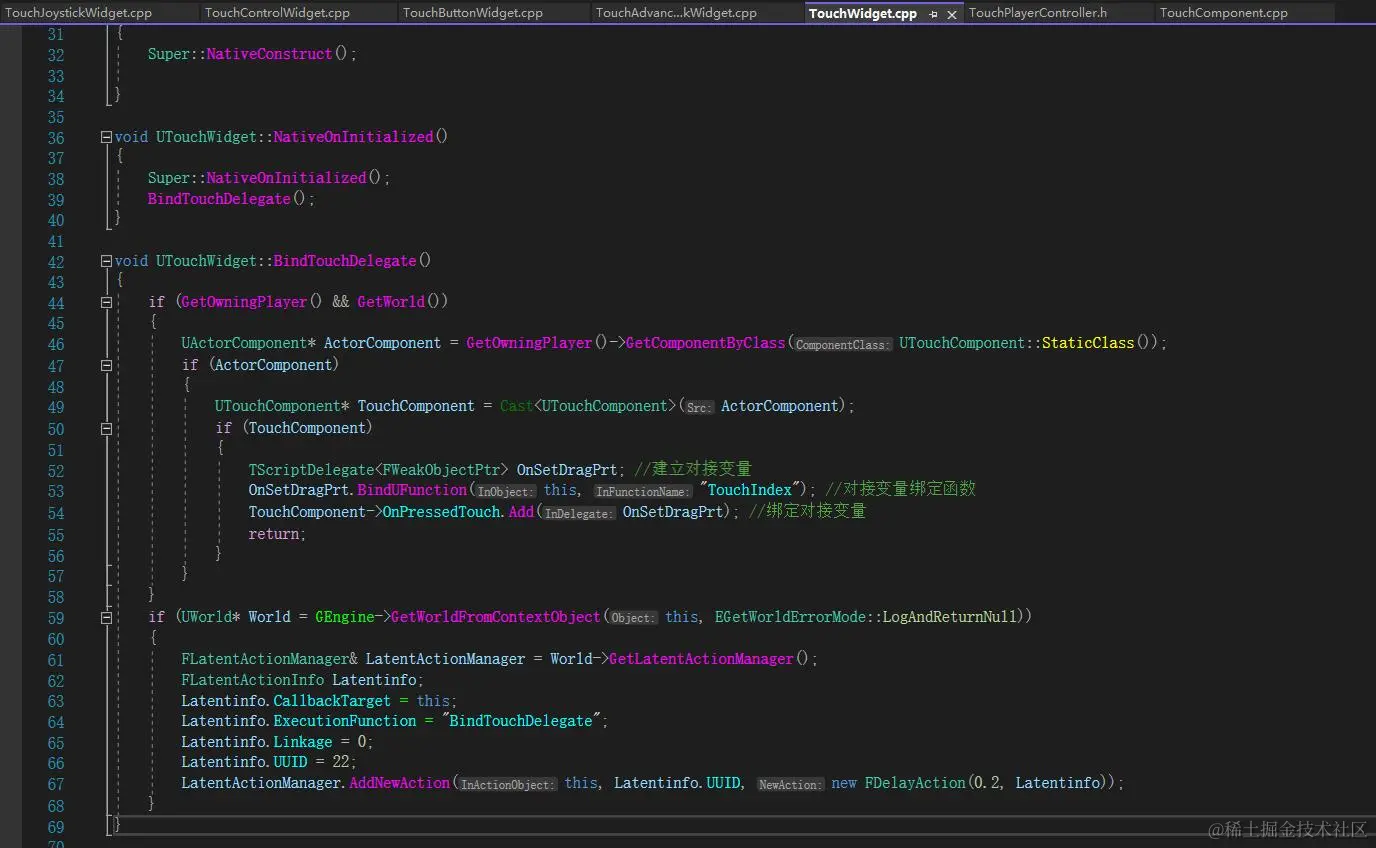This screenshot has height=848, width=1376.
Task: Click the "TouchIndex" string literal
Action: [752, 489]
